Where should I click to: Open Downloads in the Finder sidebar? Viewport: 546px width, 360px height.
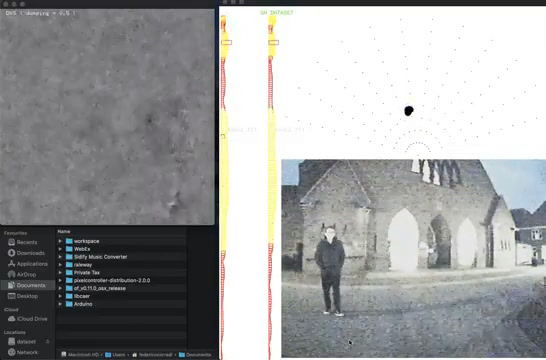tap(26, 253)
